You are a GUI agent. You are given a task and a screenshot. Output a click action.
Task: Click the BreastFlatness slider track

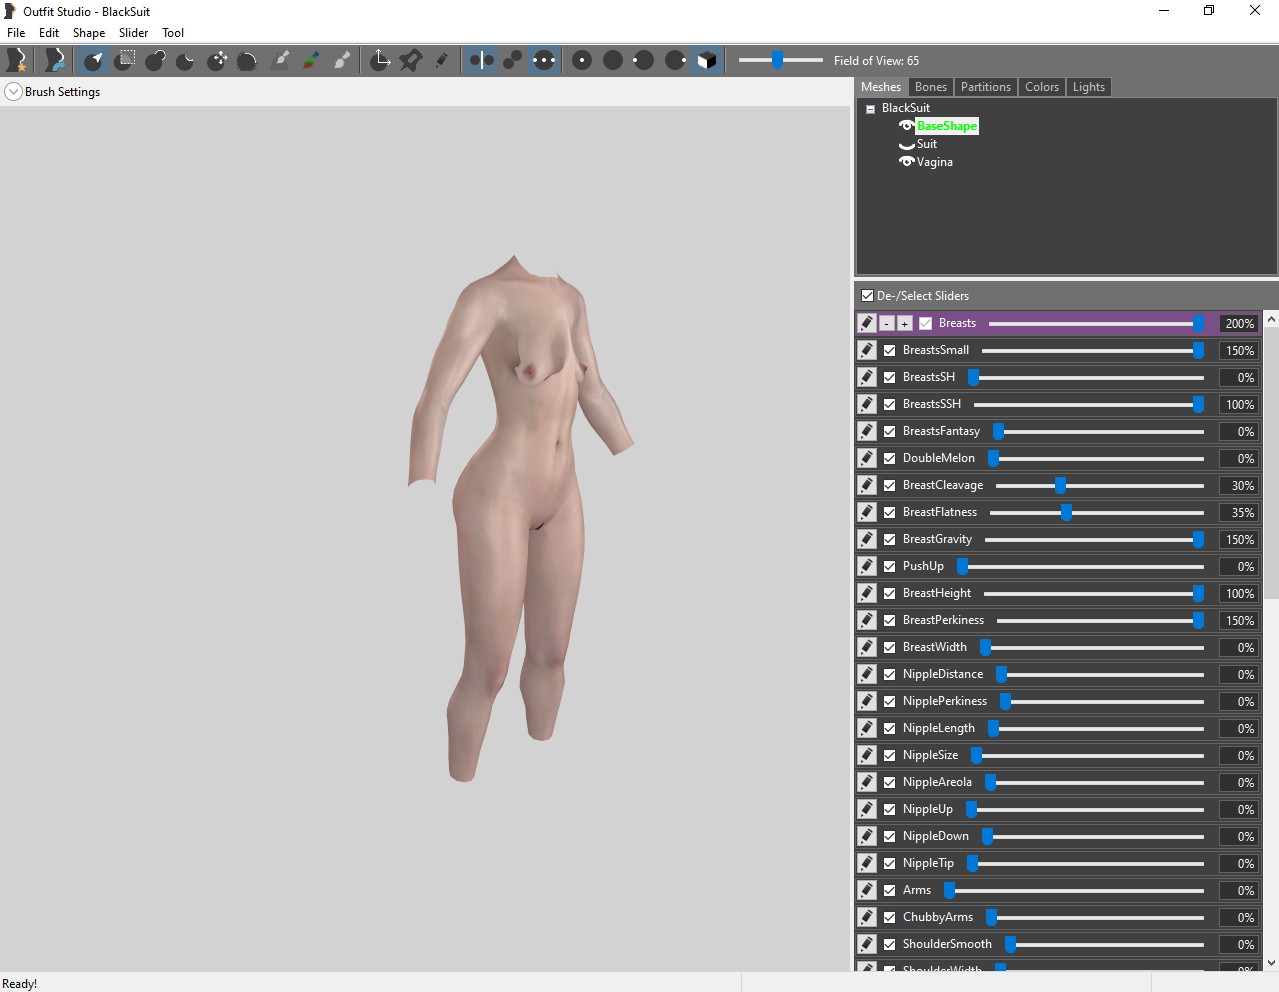point(1097,512)
